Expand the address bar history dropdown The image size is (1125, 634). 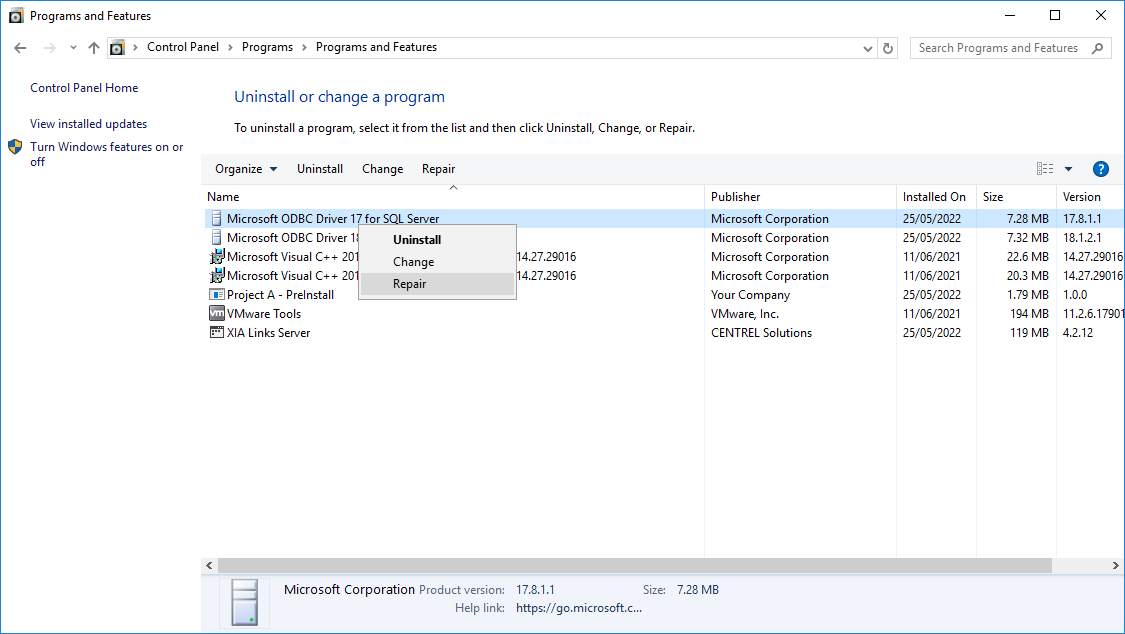click(867, 48)
